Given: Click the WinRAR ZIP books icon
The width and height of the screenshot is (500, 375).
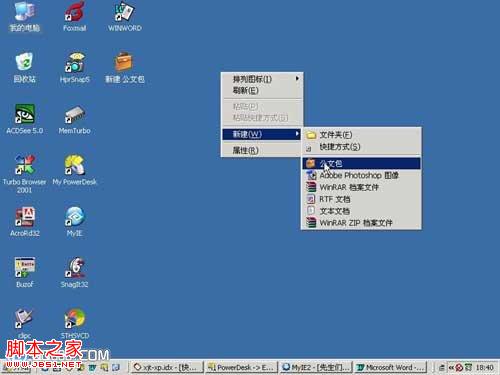Looking at the screenshot, I should [311, 223].
